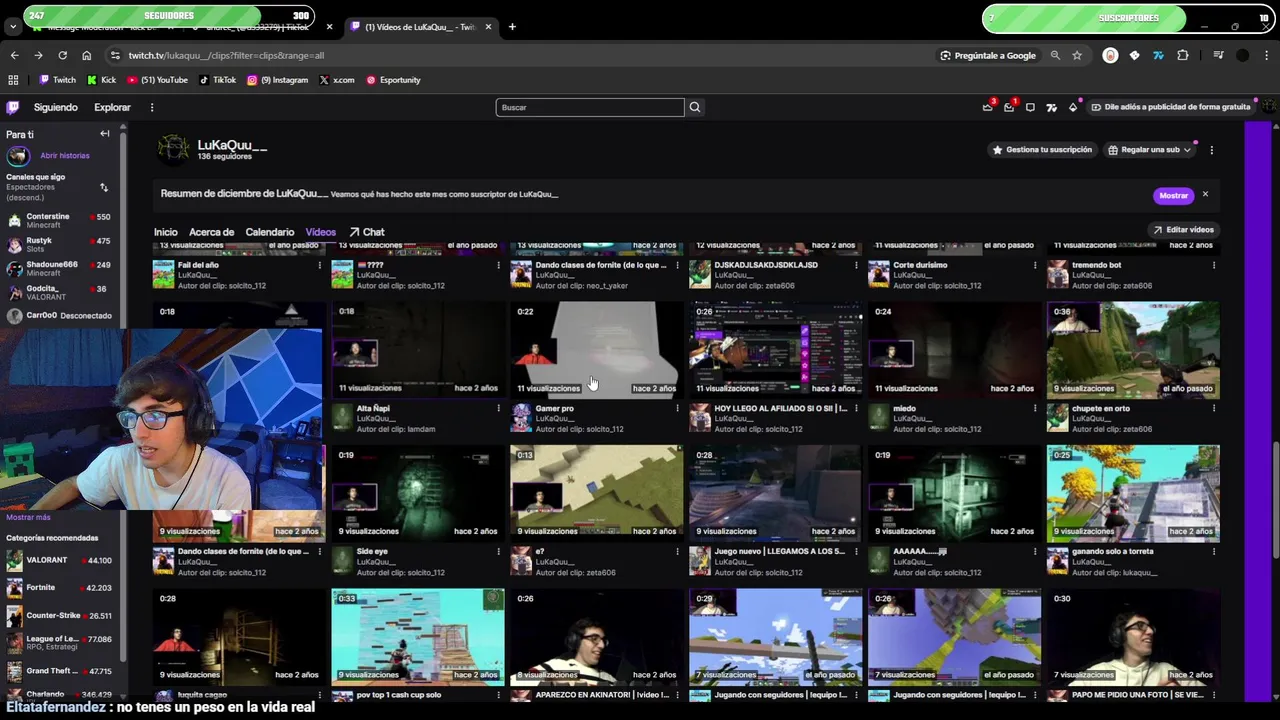Switch to the Acerca de tab
The image size is (1280, 720).
211,232
